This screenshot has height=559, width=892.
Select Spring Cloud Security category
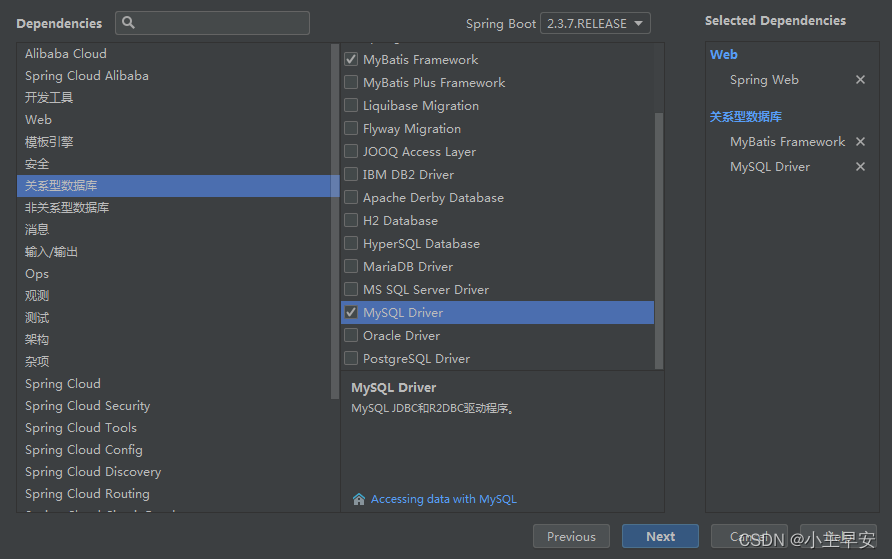tap(174, 405)
